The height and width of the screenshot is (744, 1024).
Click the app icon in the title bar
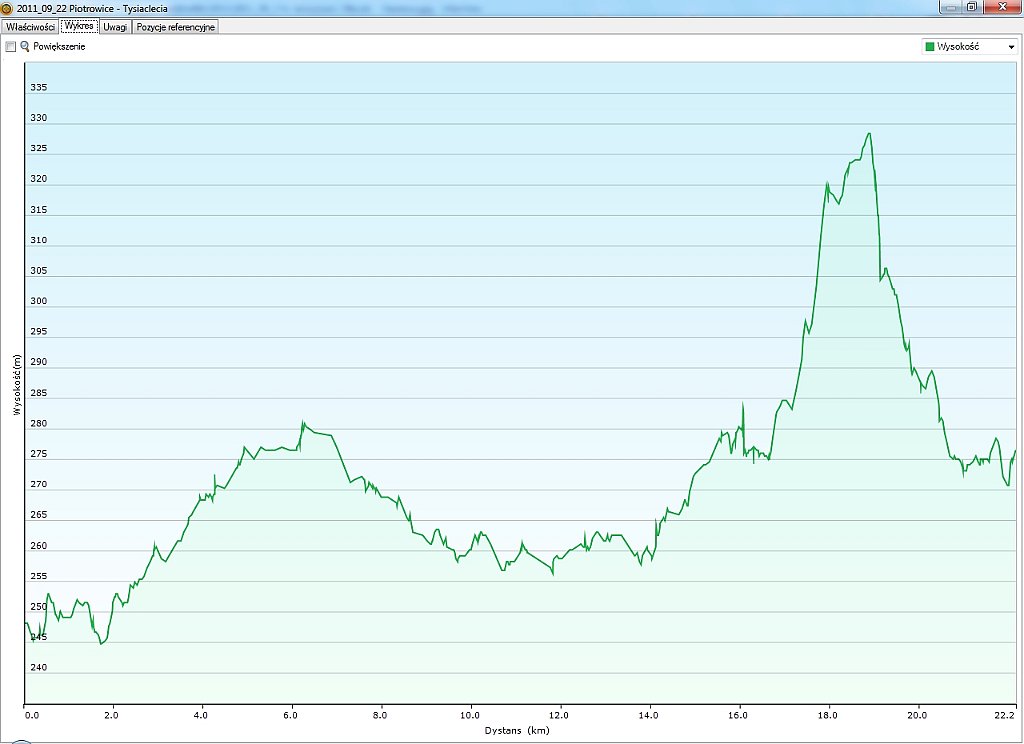[7, 7]
